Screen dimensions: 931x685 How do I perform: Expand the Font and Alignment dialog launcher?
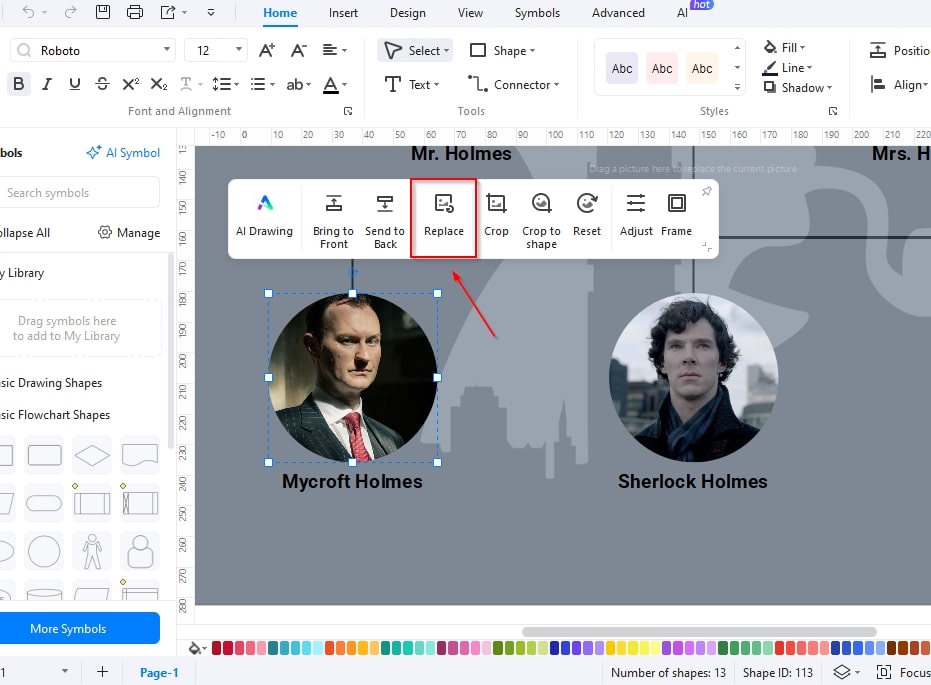coord(348,111)
